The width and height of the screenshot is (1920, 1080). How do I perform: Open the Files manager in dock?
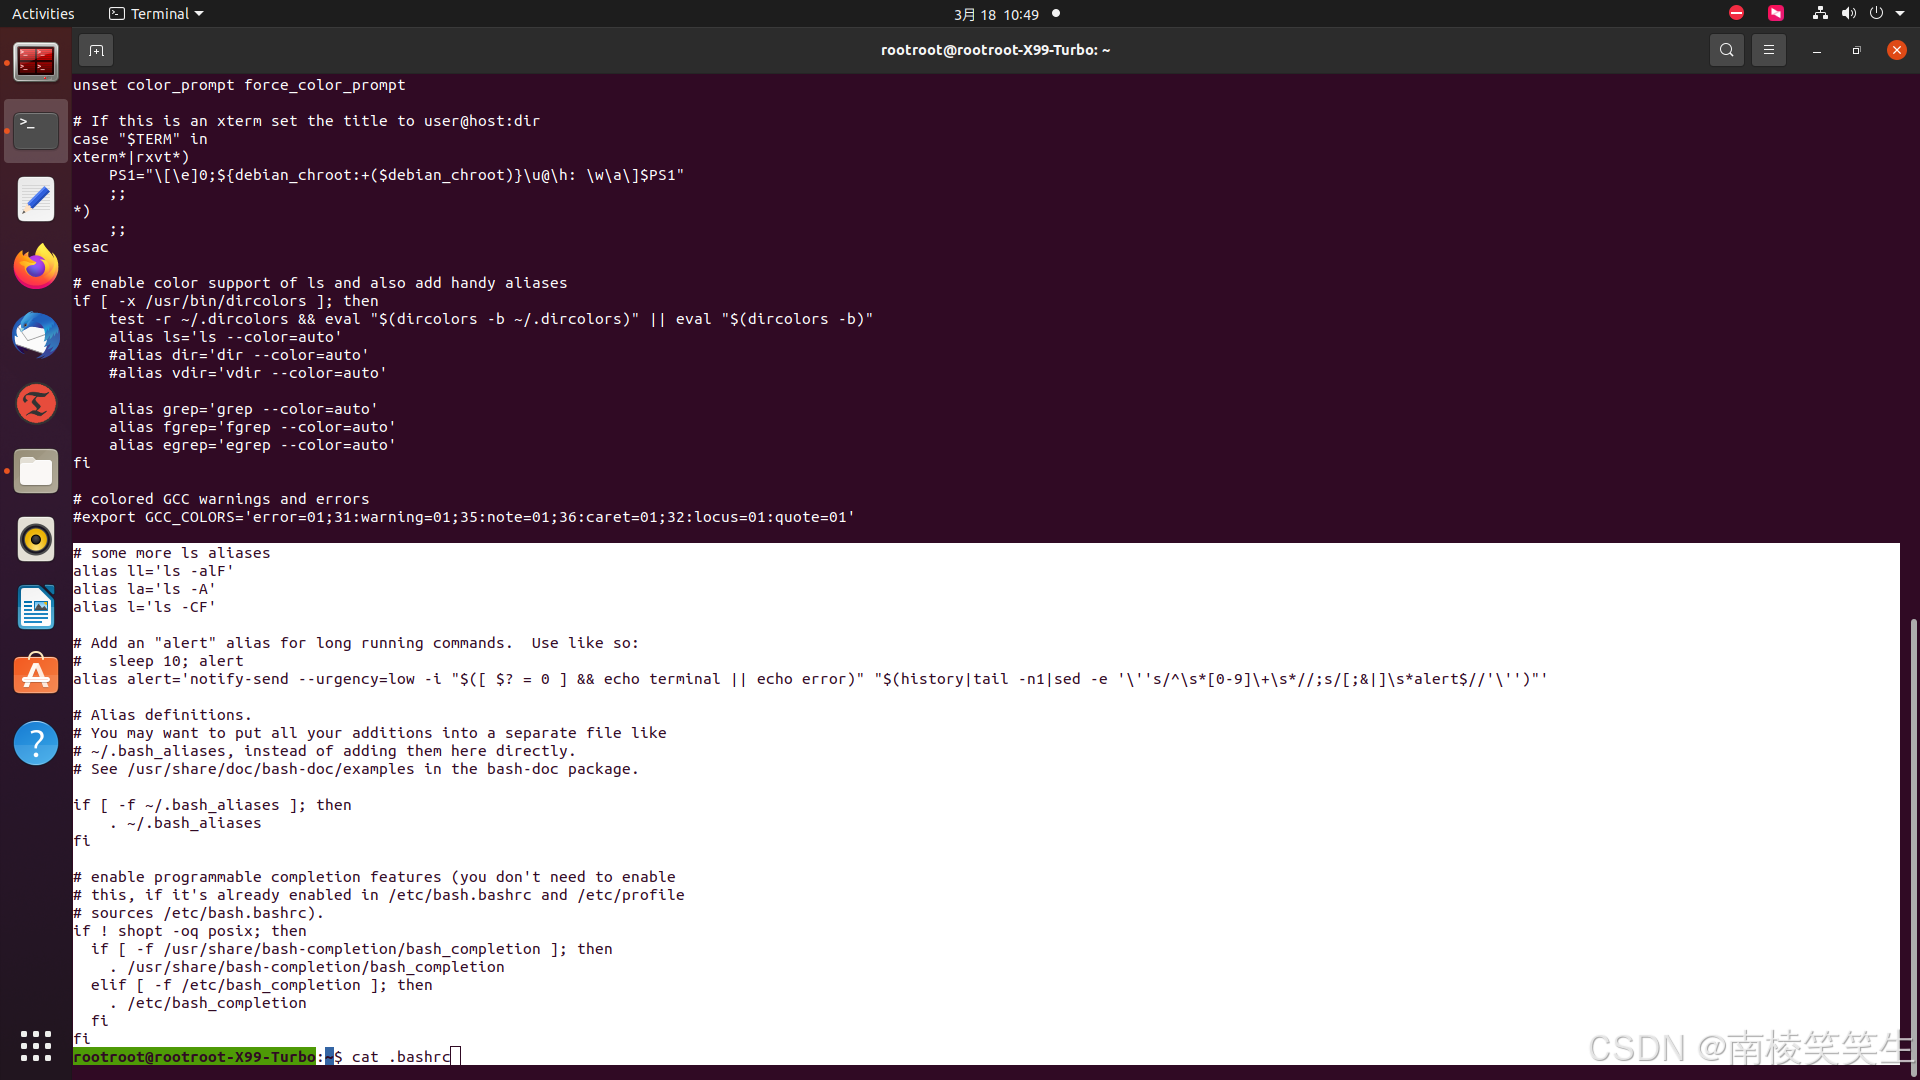[x=36, y=471]
